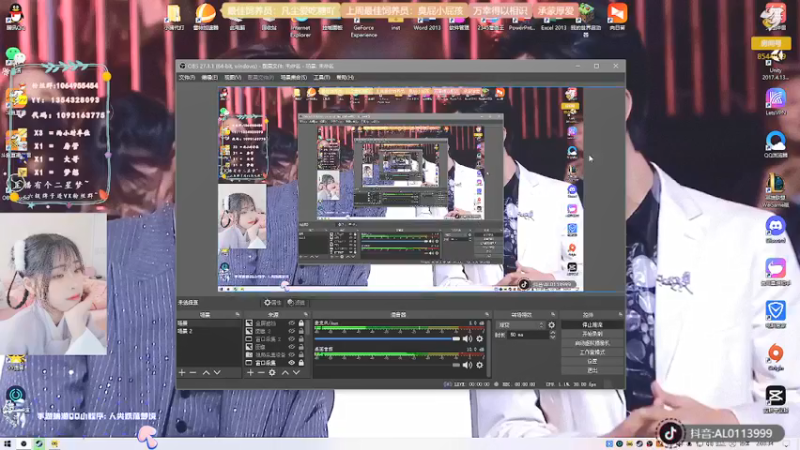This screenshot has height=450, width=800.
Task: Open QQ浏览器 desktop shortcut
Action: point(776,144)
